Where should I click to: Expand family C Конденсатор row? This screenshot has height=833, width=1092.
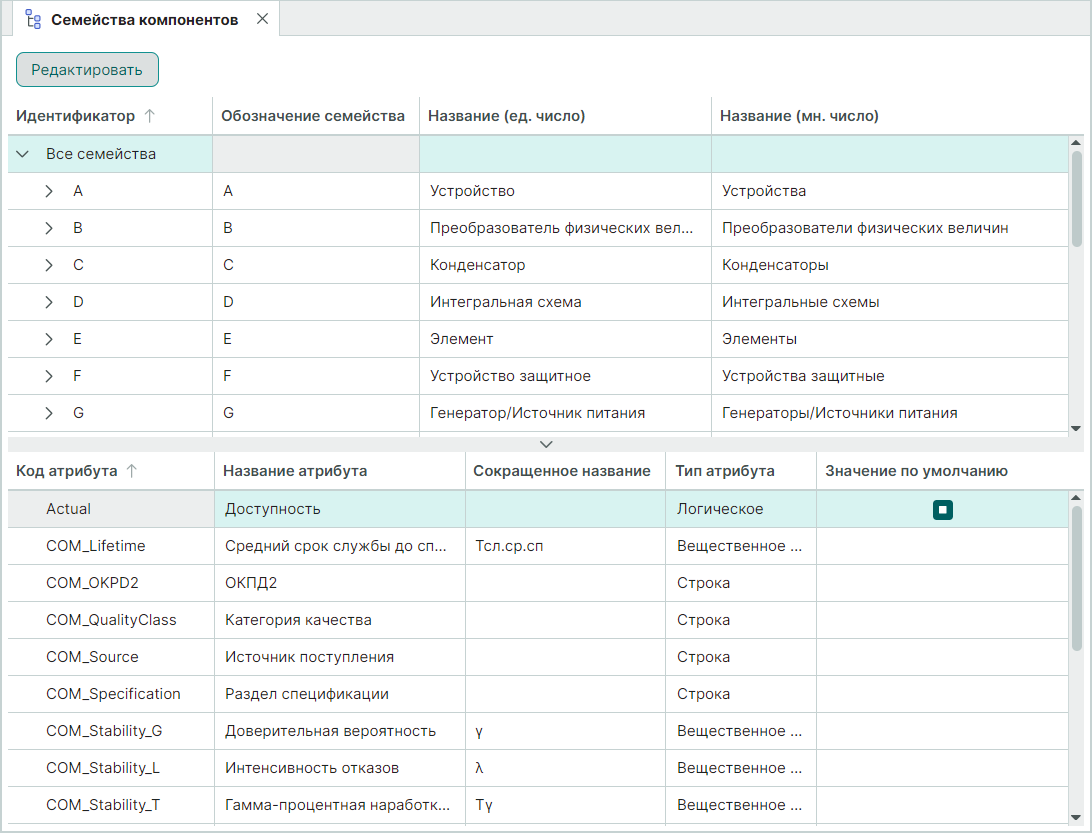click(x=49, y=265)
